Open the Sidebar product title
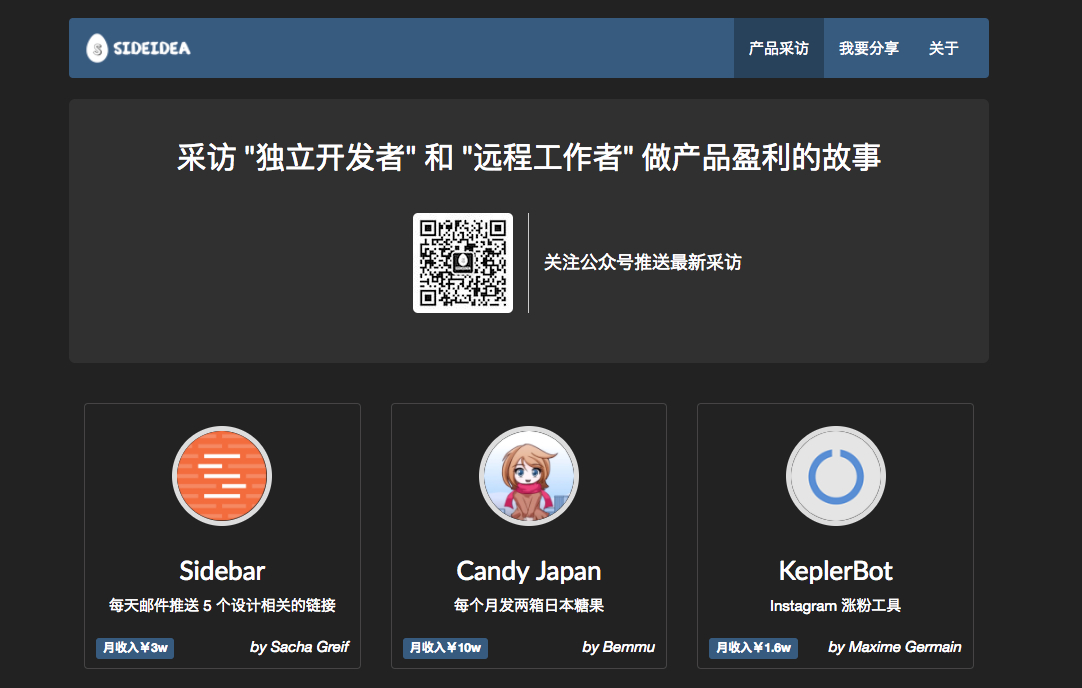The height and width of the screenshot is (688, 1082). (x=222, y=571)
